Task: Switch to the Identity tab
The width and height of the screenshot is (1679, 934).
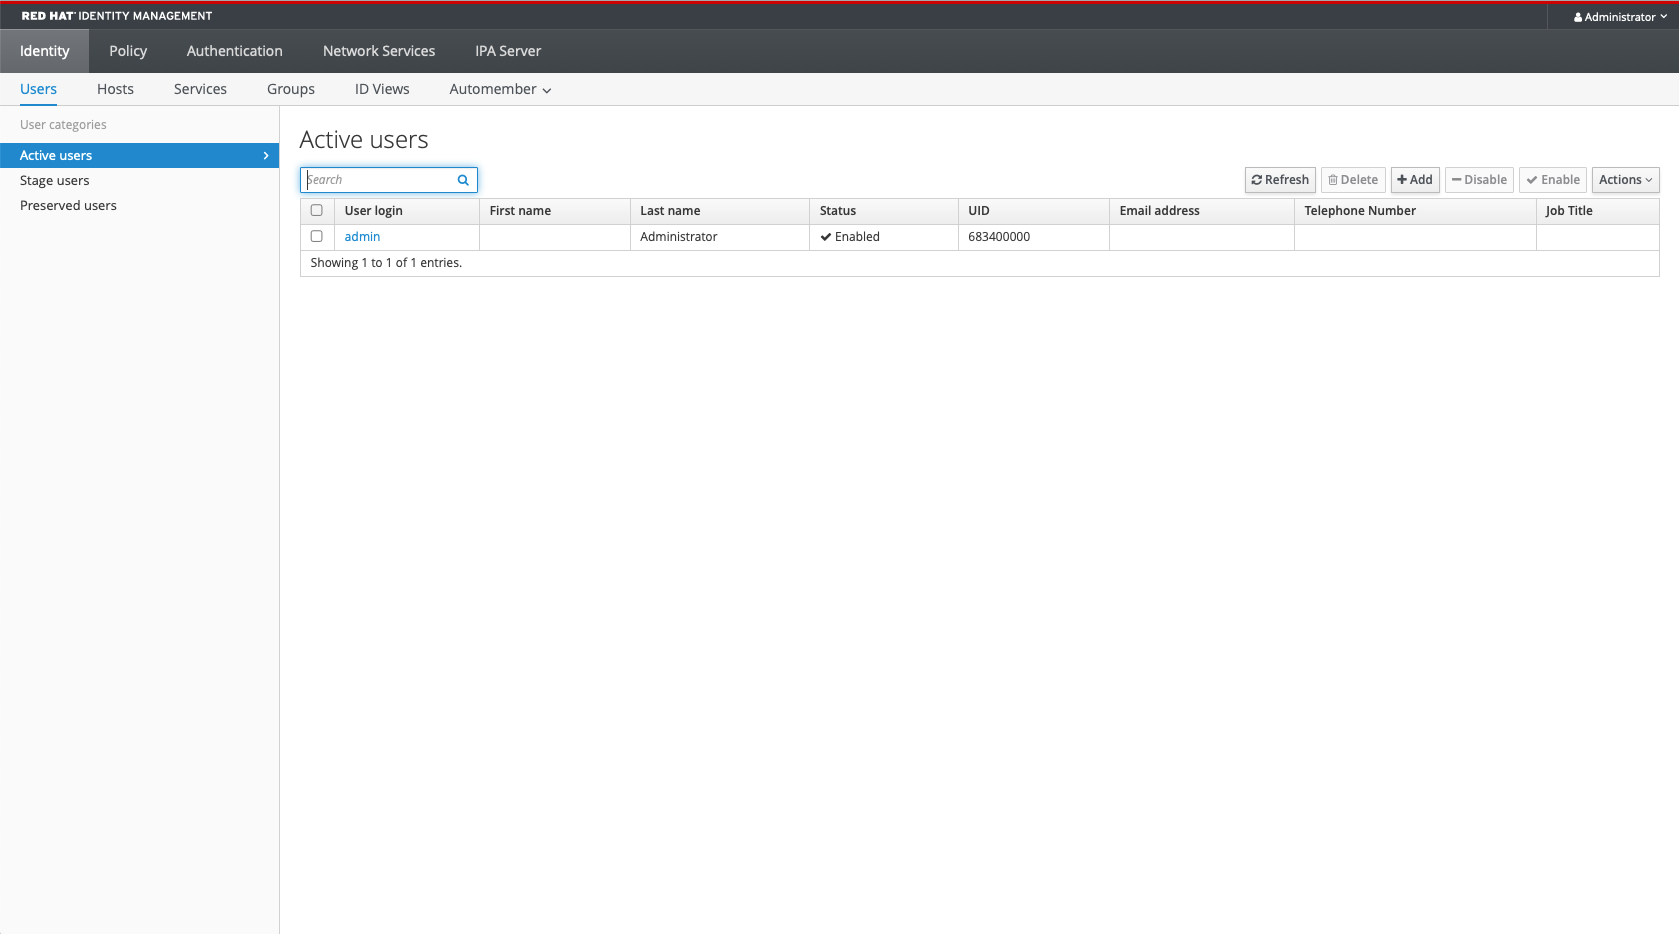Action: coord(45,51)
